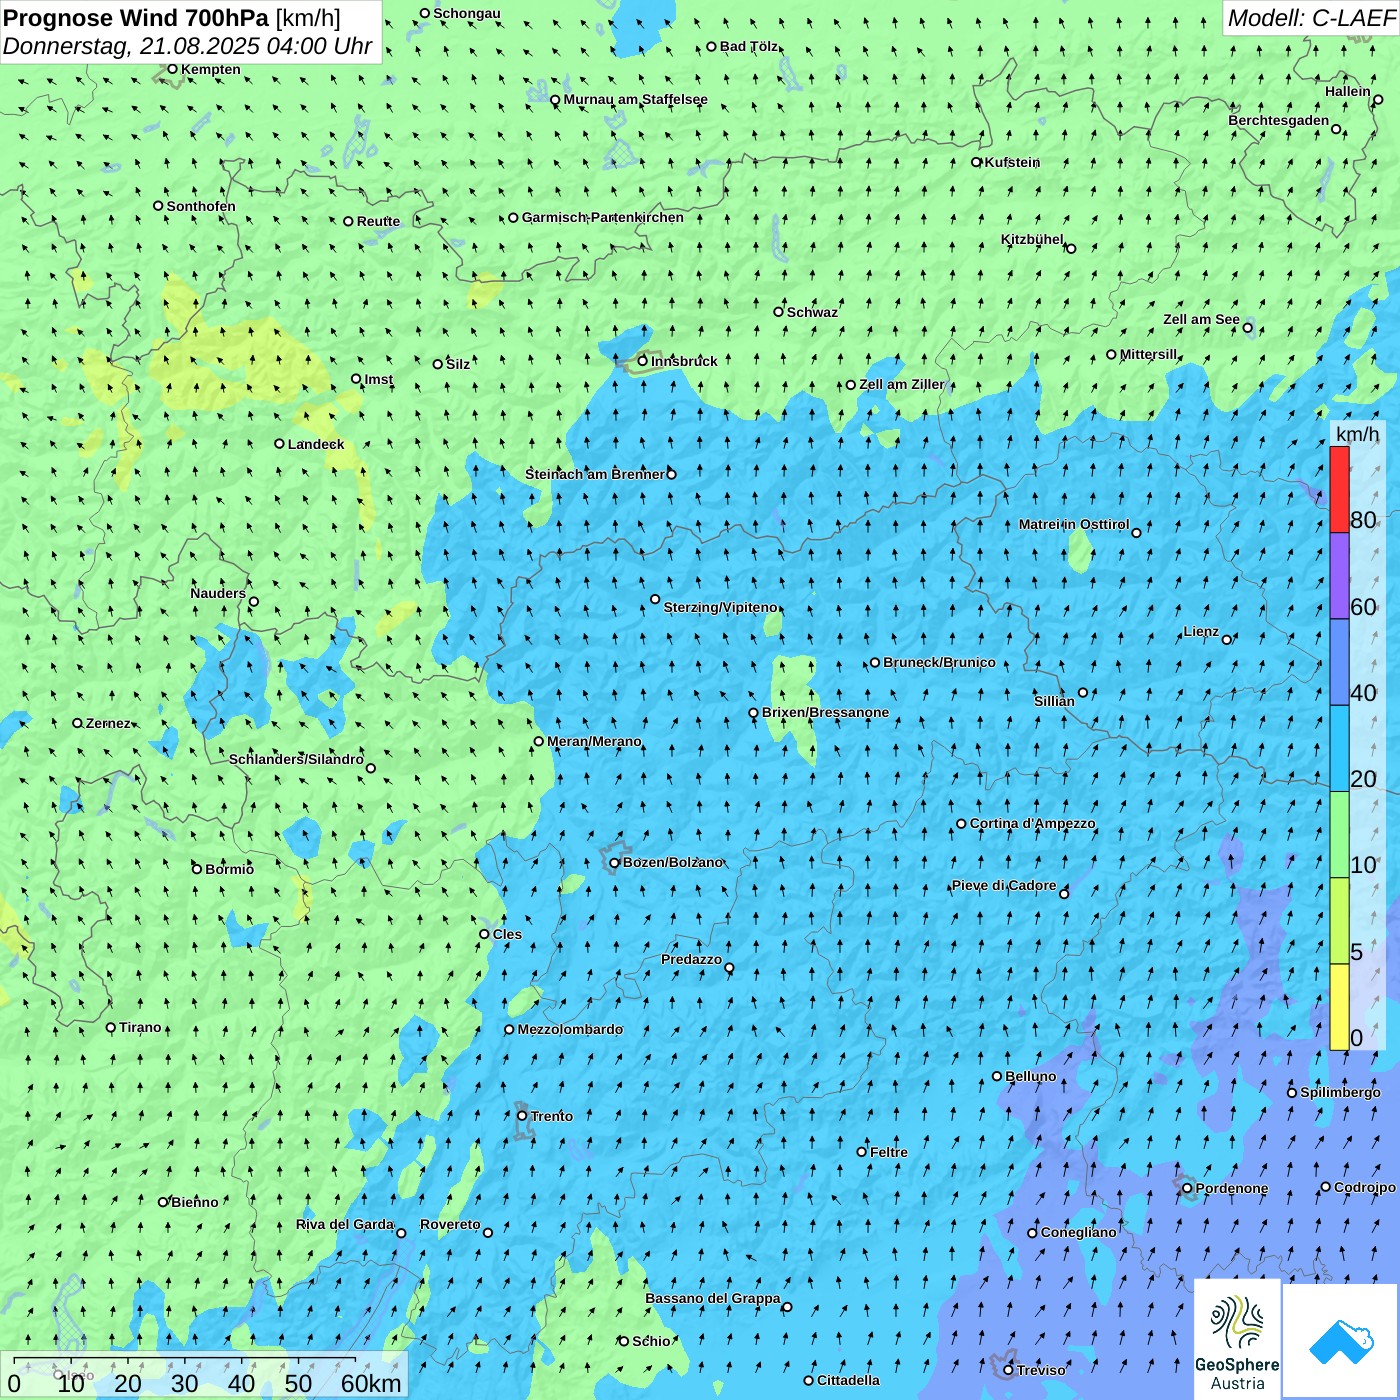Screen dimensions: 1400x1400
Task: Click the 'km/h' legend heading
Action: tap(1357, 434)
